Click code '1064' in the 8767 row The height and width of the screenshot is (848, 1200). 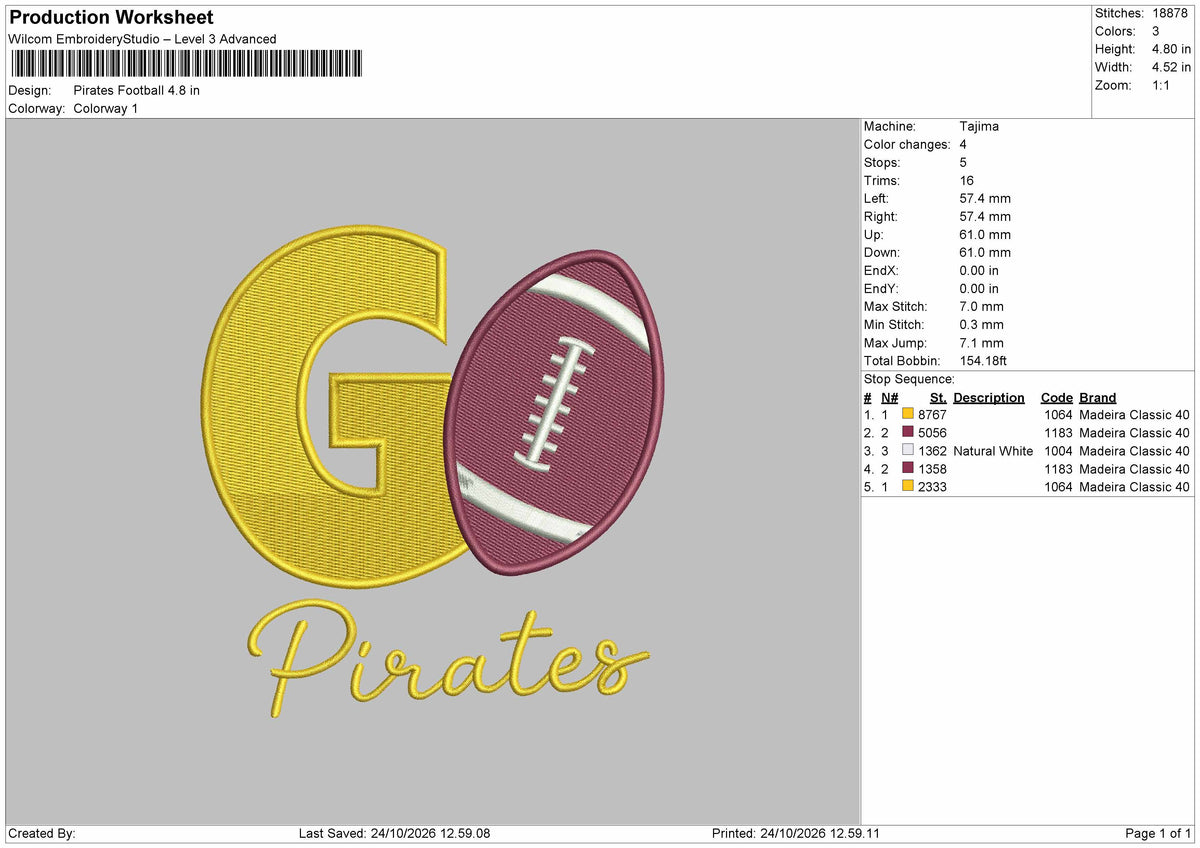(x=1058, y=415)
